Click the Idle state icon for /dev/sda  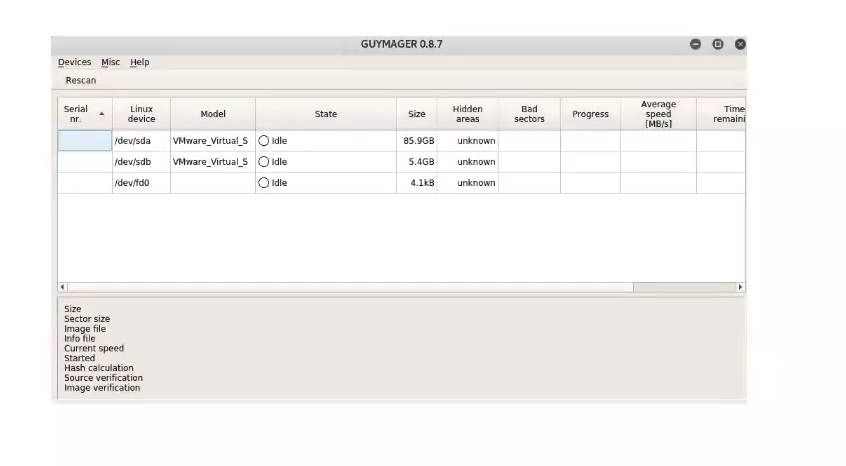coord(263,141)
